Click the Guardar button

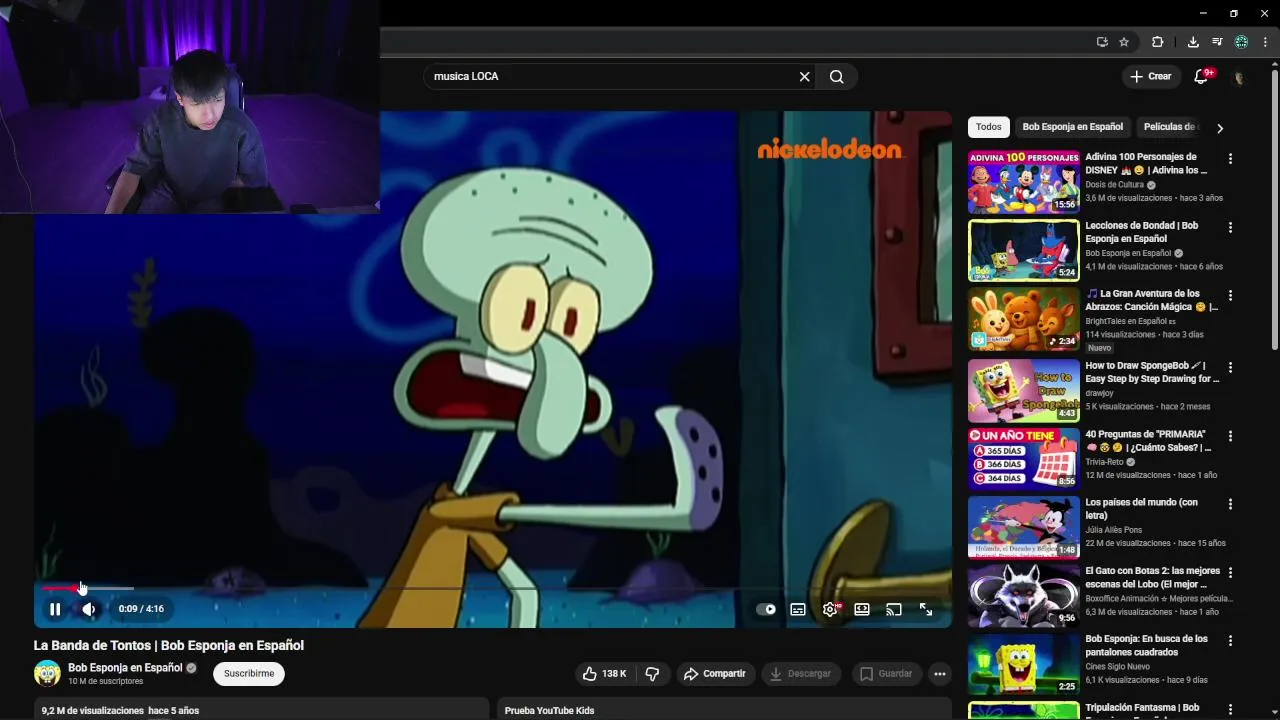(887, 674)
